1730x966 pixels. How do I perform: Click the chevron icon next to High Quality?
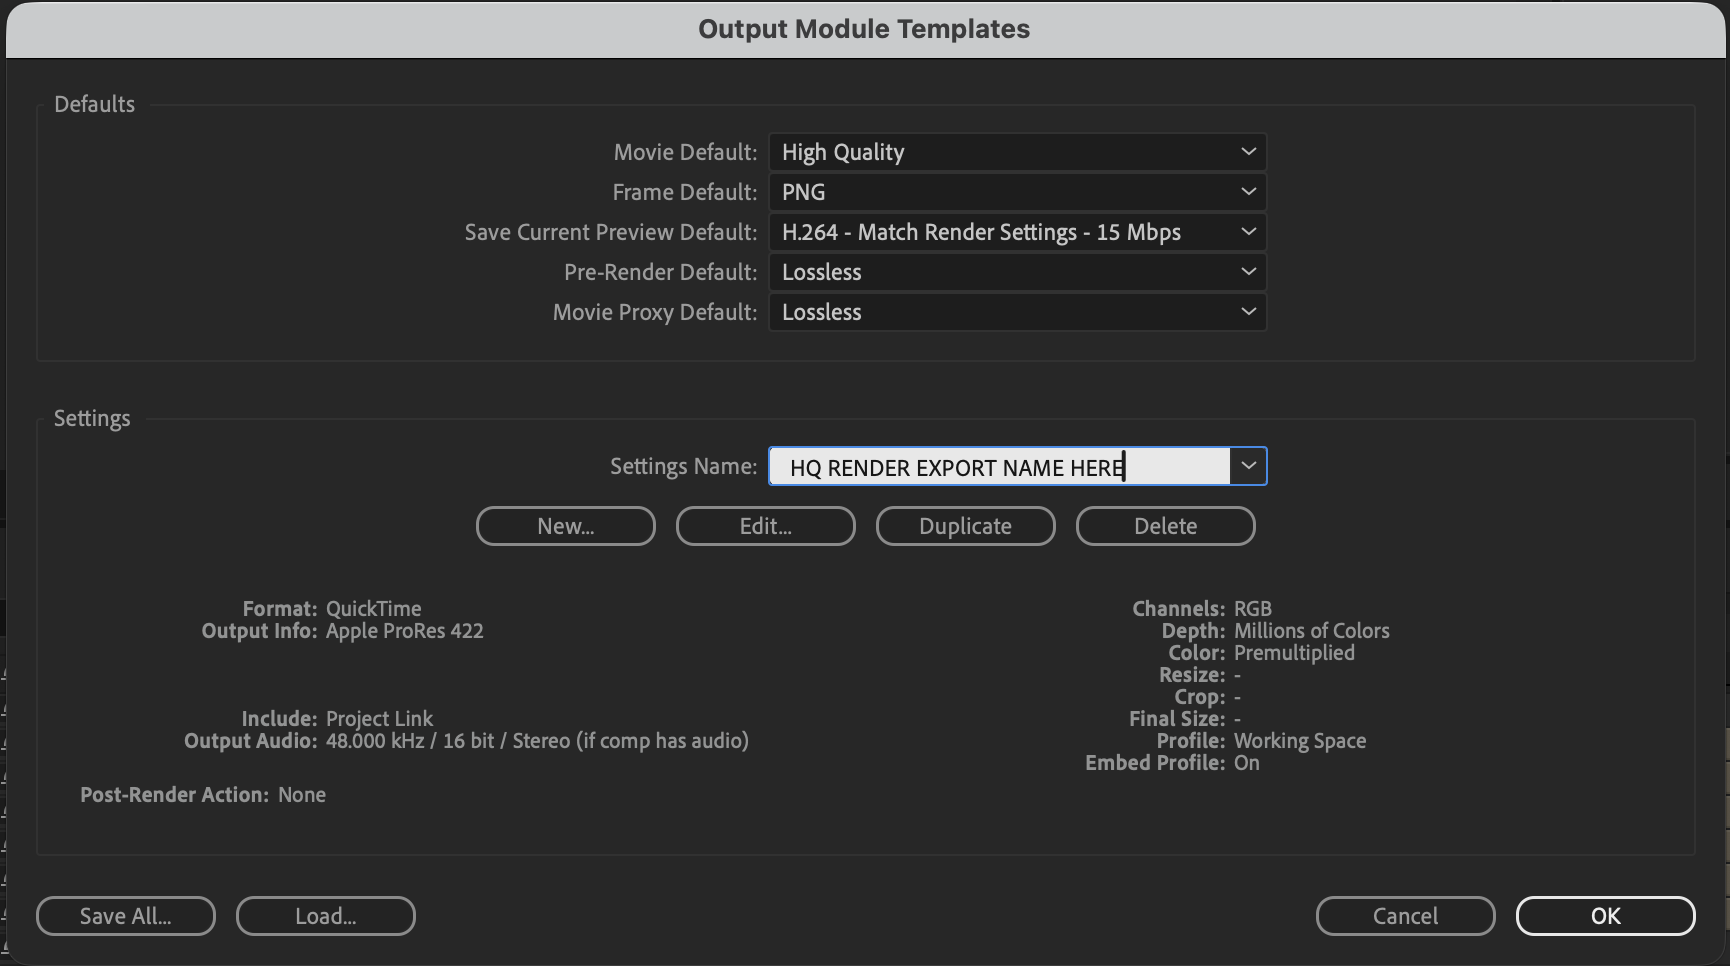1247,151
